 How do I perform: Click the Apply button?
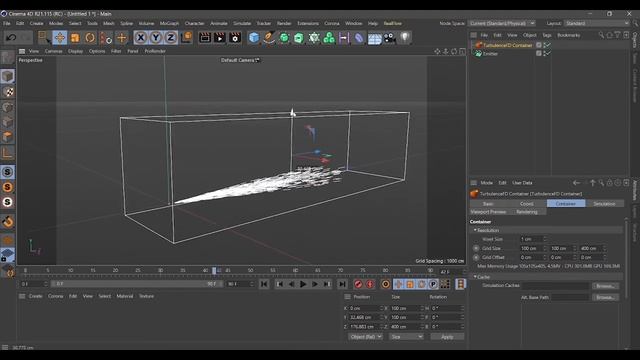[447, 337]
